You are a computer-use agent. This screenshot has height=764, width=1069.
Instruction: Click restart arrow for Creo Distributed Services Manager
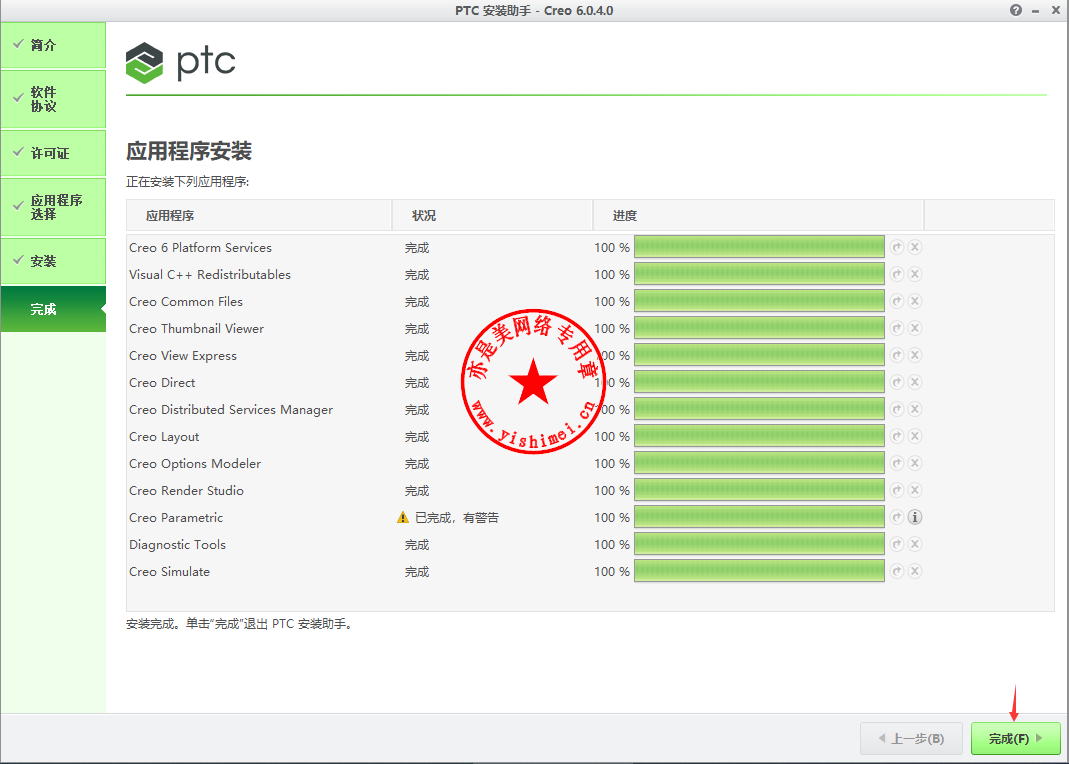[897, 409]
